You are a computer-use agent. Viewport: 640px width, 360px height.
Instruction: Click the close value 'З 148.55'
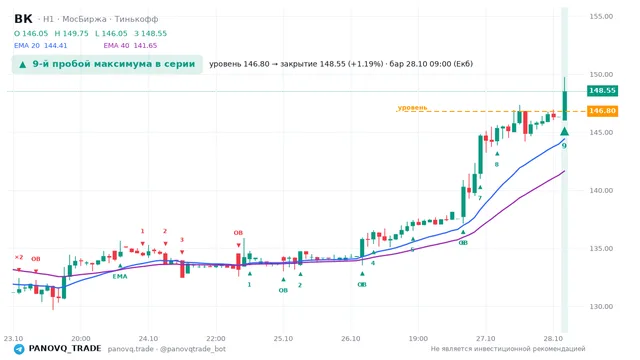pyautogui.click(x=150, y=33)
